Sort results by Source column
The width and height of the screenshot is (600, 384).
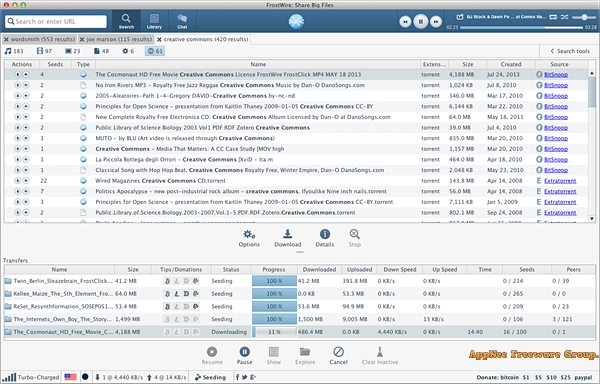point(559,64)
